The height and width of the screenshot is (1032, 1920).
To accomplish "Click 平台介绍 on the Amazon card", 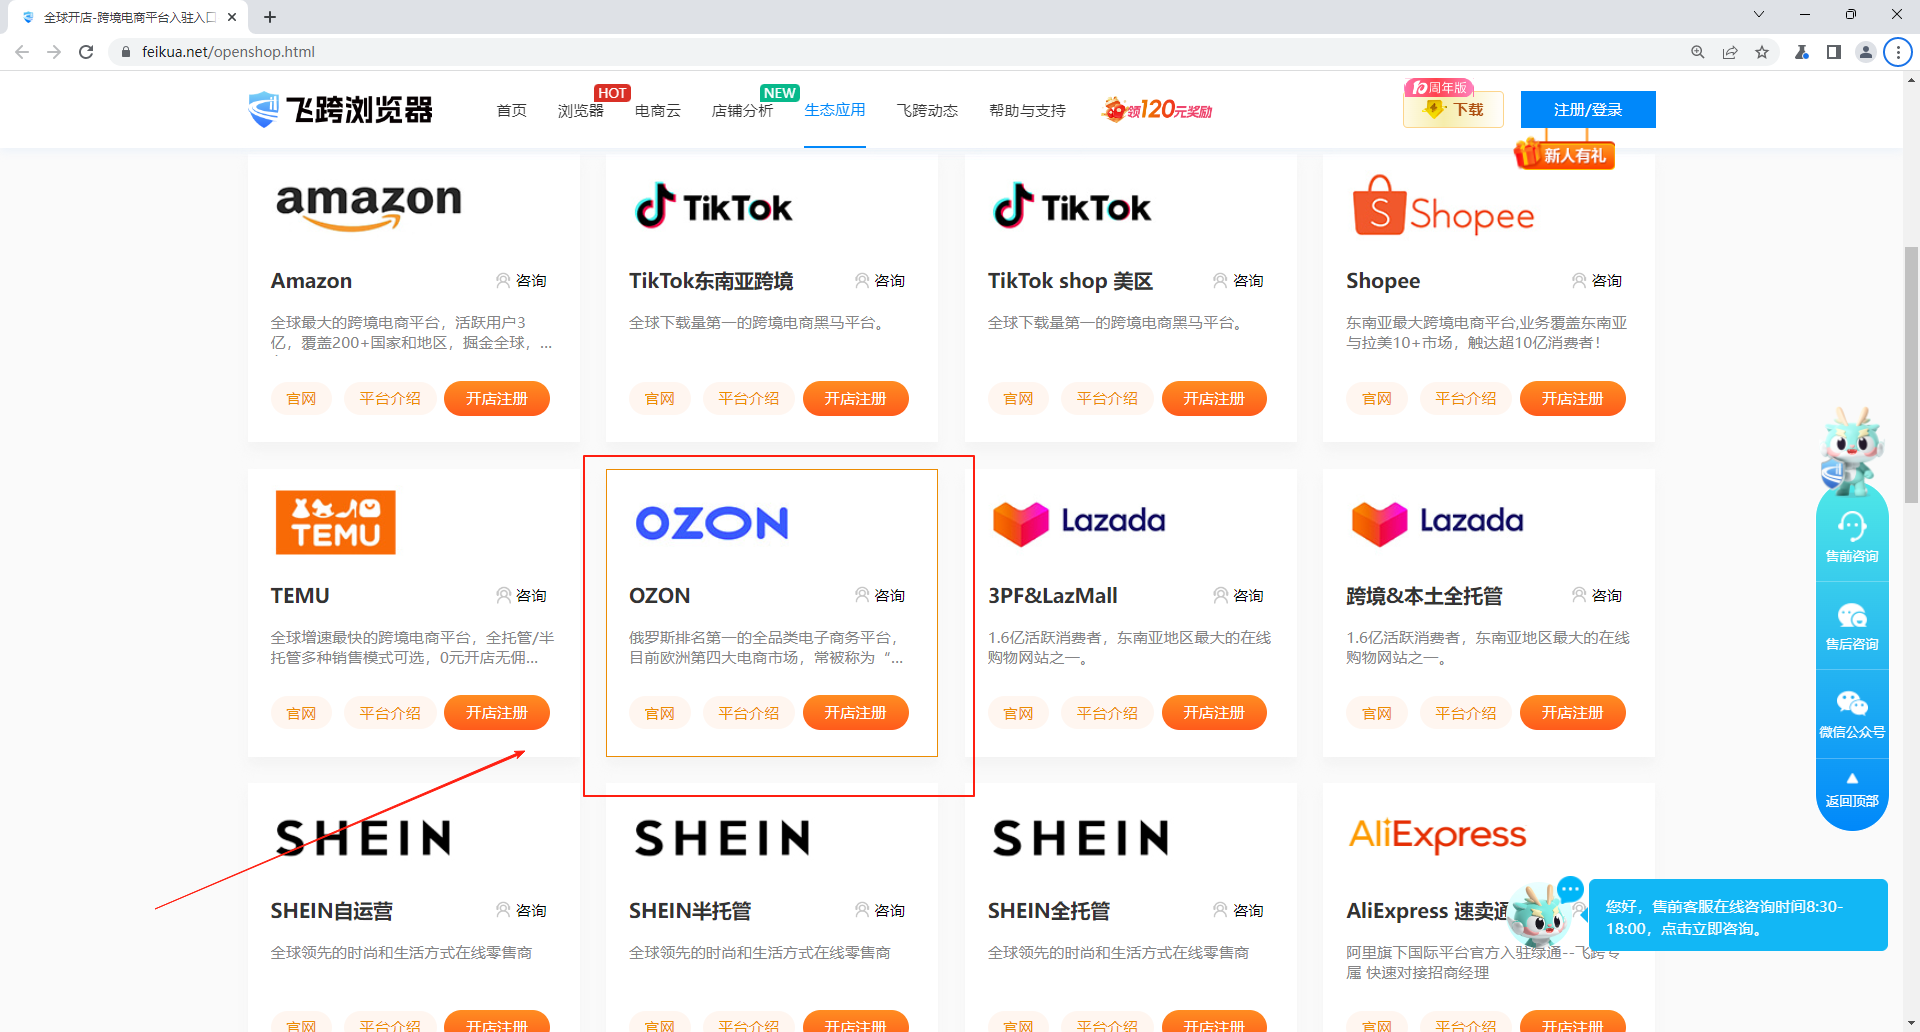I will click(x=390, y=398).
